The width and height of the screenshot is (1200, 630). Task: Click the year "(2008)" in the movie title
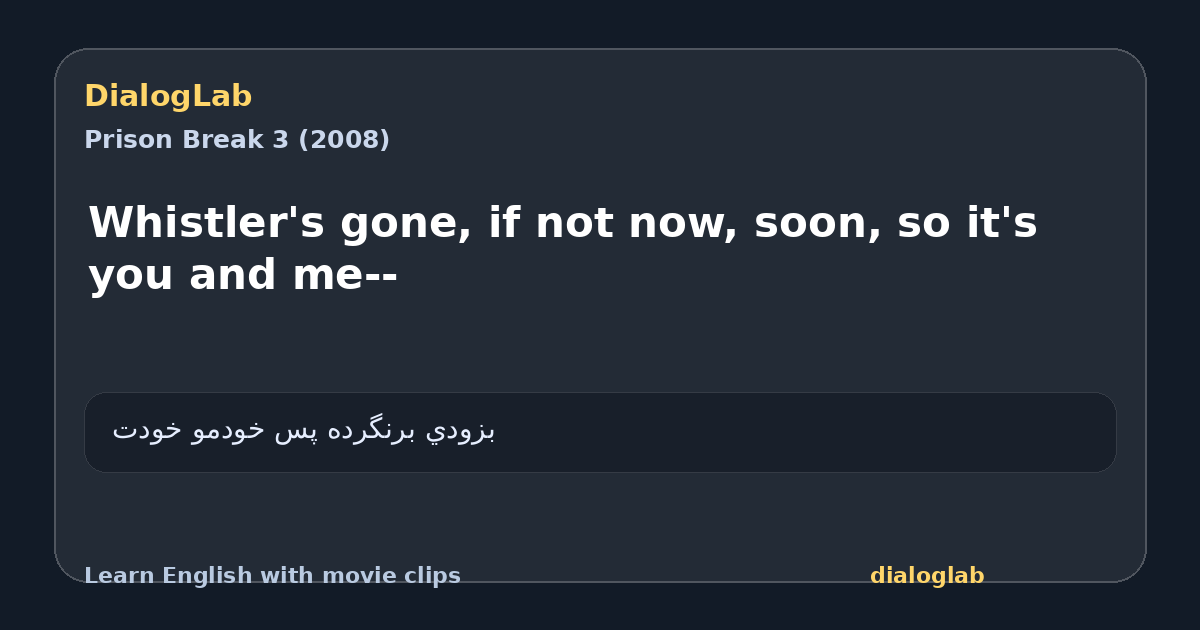[344, 140]
